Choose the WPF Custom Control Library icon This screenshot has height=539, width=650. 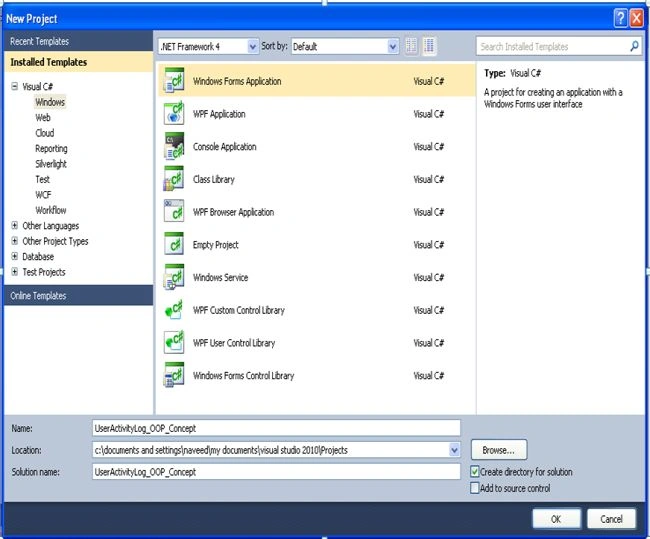pyautogui.click(x=174, y=310)
